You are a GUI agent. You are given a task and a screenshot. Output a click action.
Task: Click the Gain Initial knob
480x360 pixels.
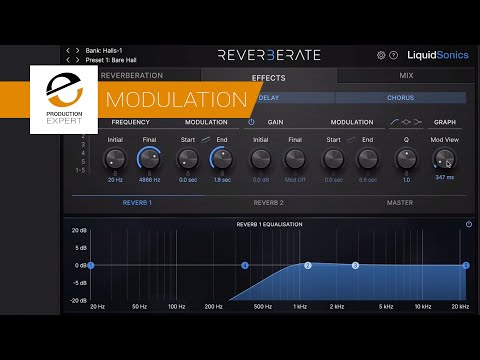261,159
